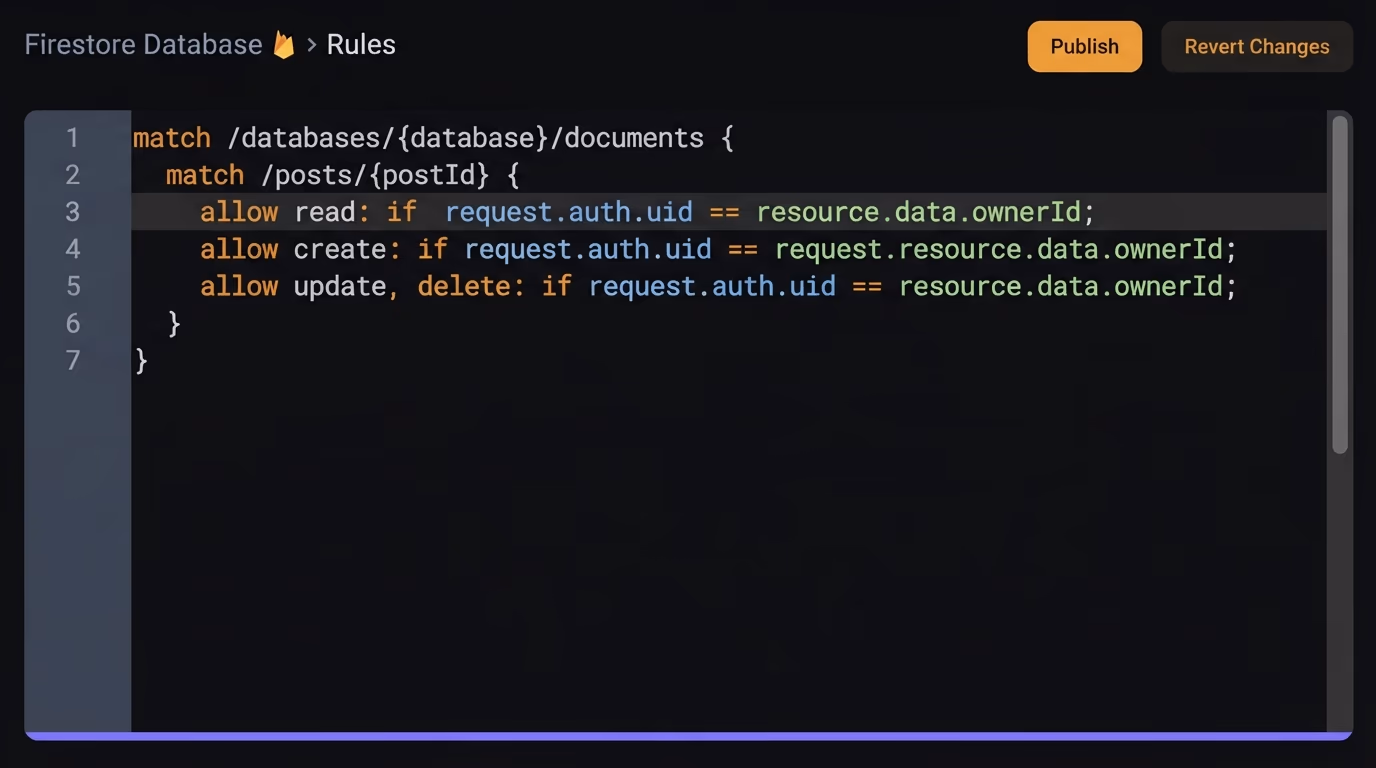Click line number 2 in gutter

pos(72,175)
